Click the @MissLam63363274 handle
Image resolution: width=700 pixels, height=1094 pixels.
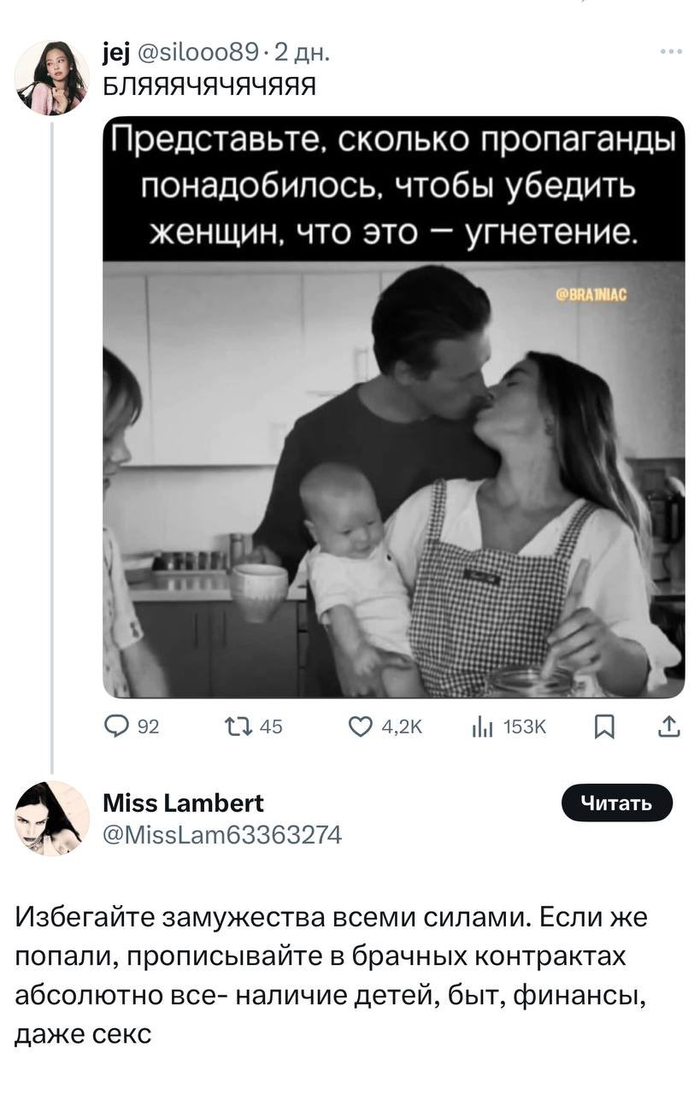tap(223, 833)
